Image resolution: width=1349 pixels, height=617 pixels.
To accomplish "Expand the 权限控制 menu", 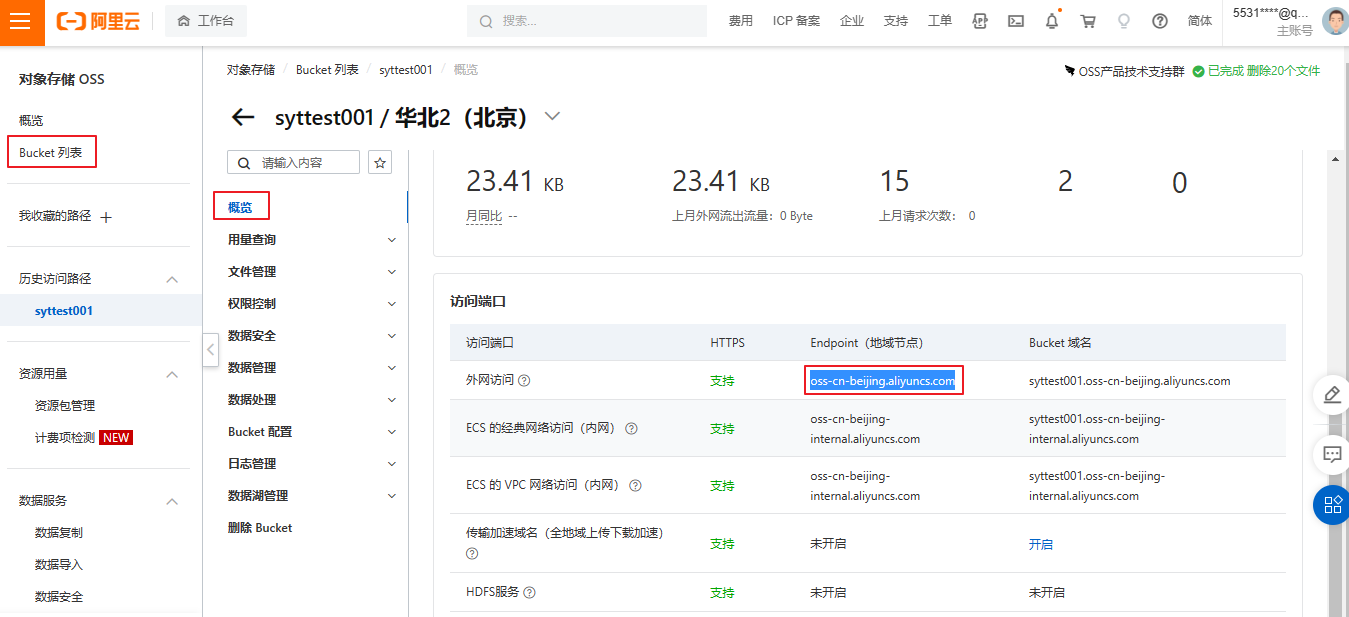I will 392,304.
